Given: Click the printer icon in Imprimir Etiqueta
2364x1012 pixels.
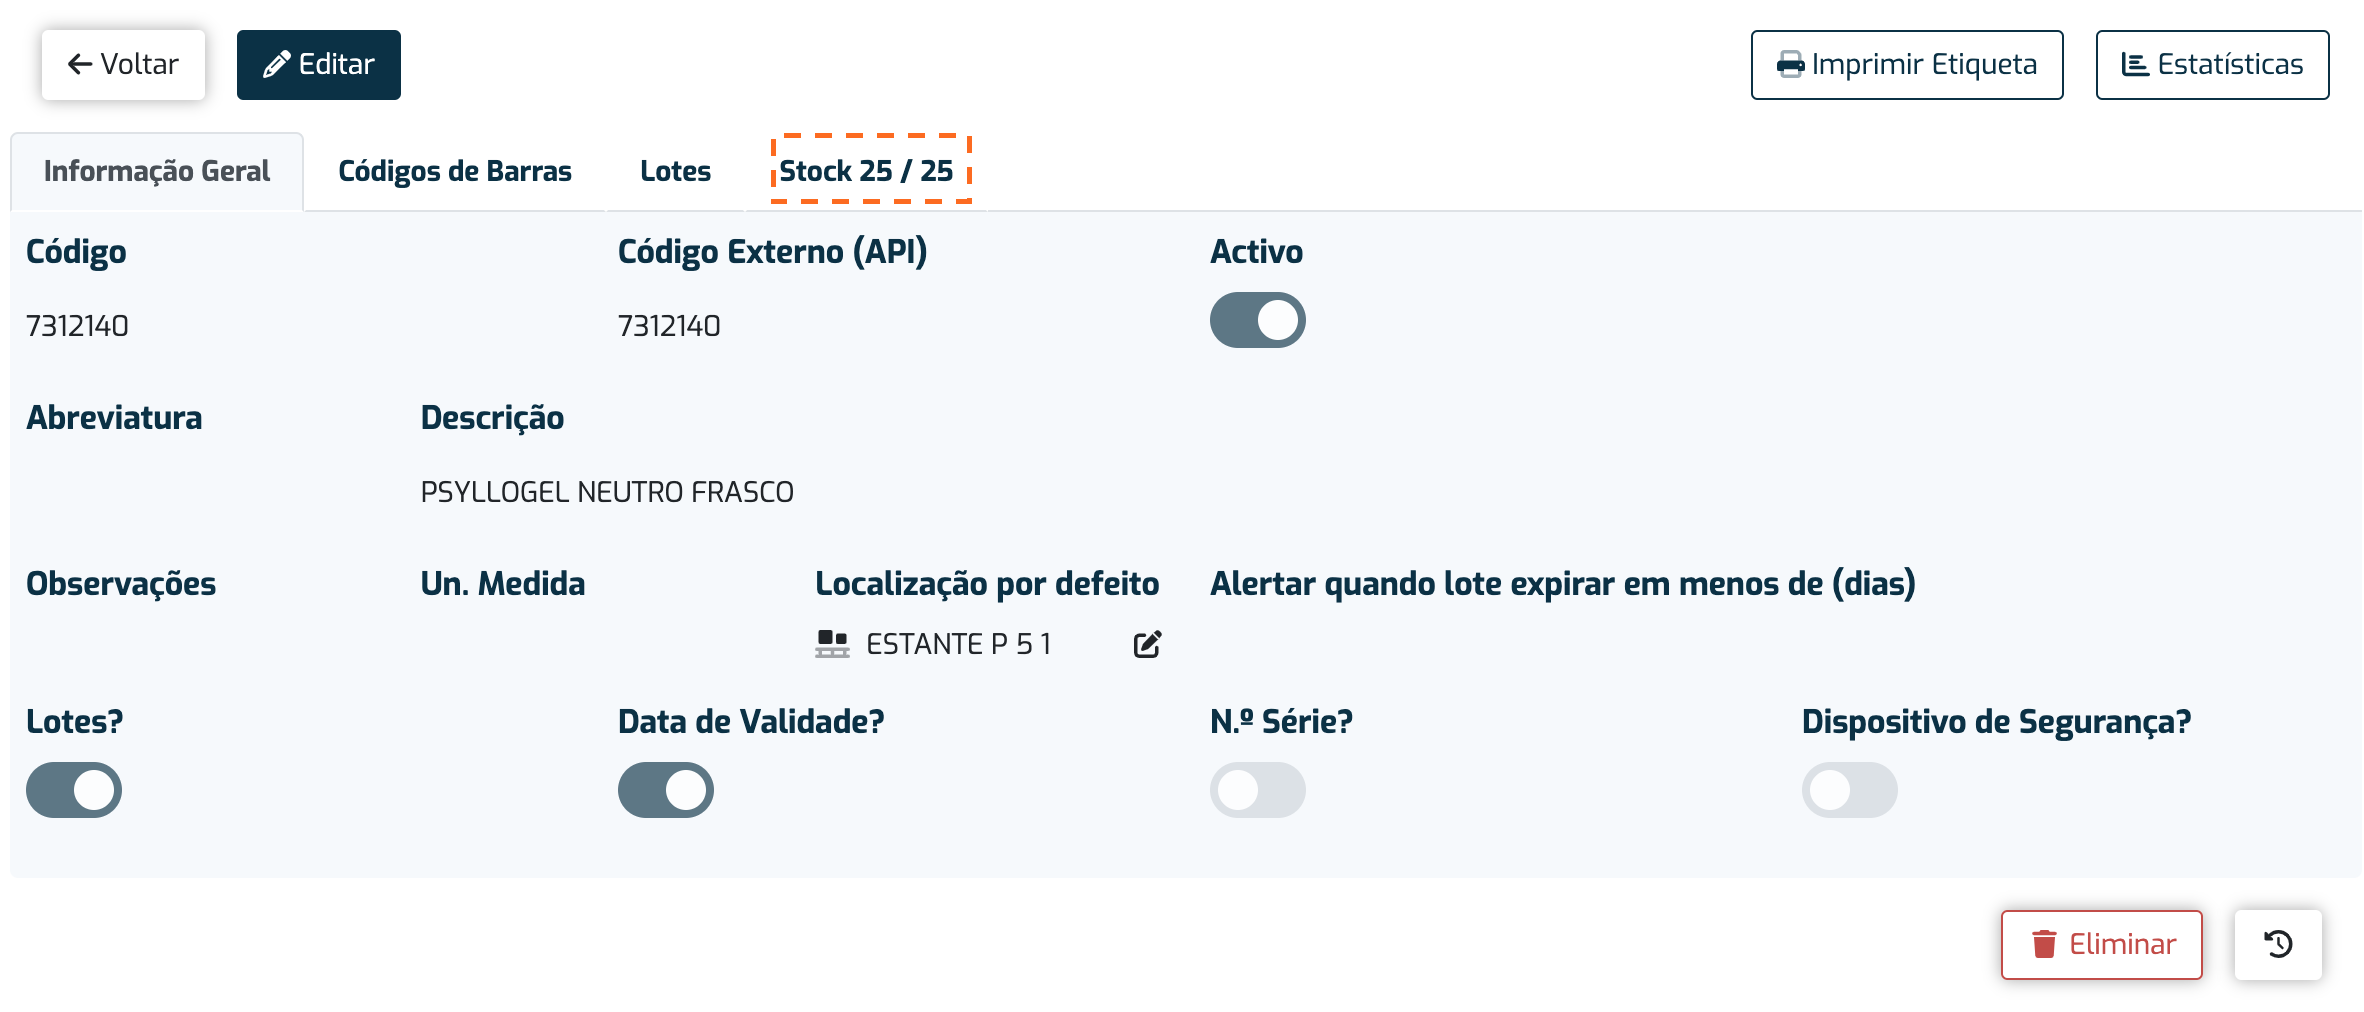Looking at the screenshot, I should [1790, 65].
